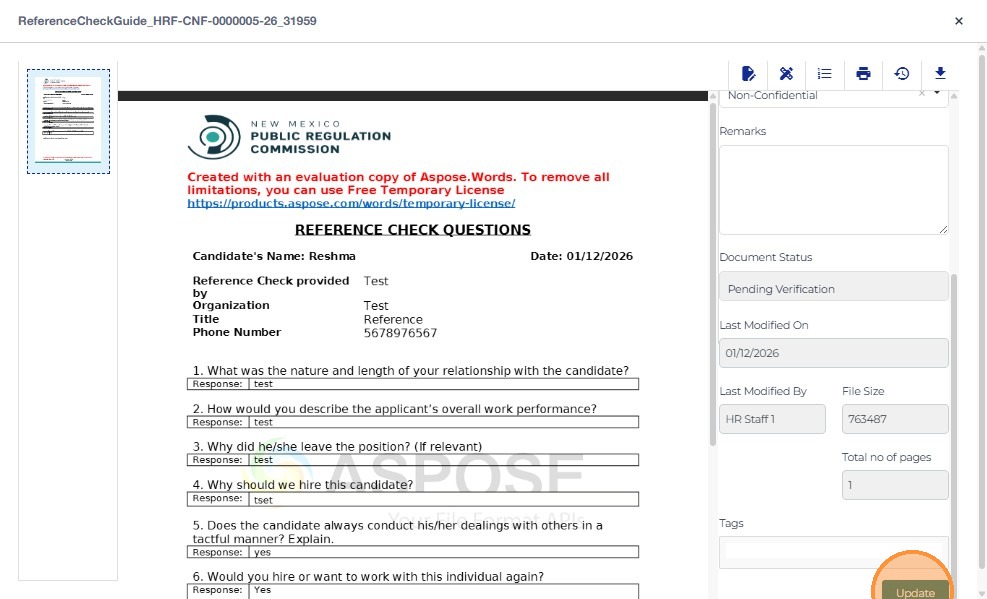View document version history icon

901,74
